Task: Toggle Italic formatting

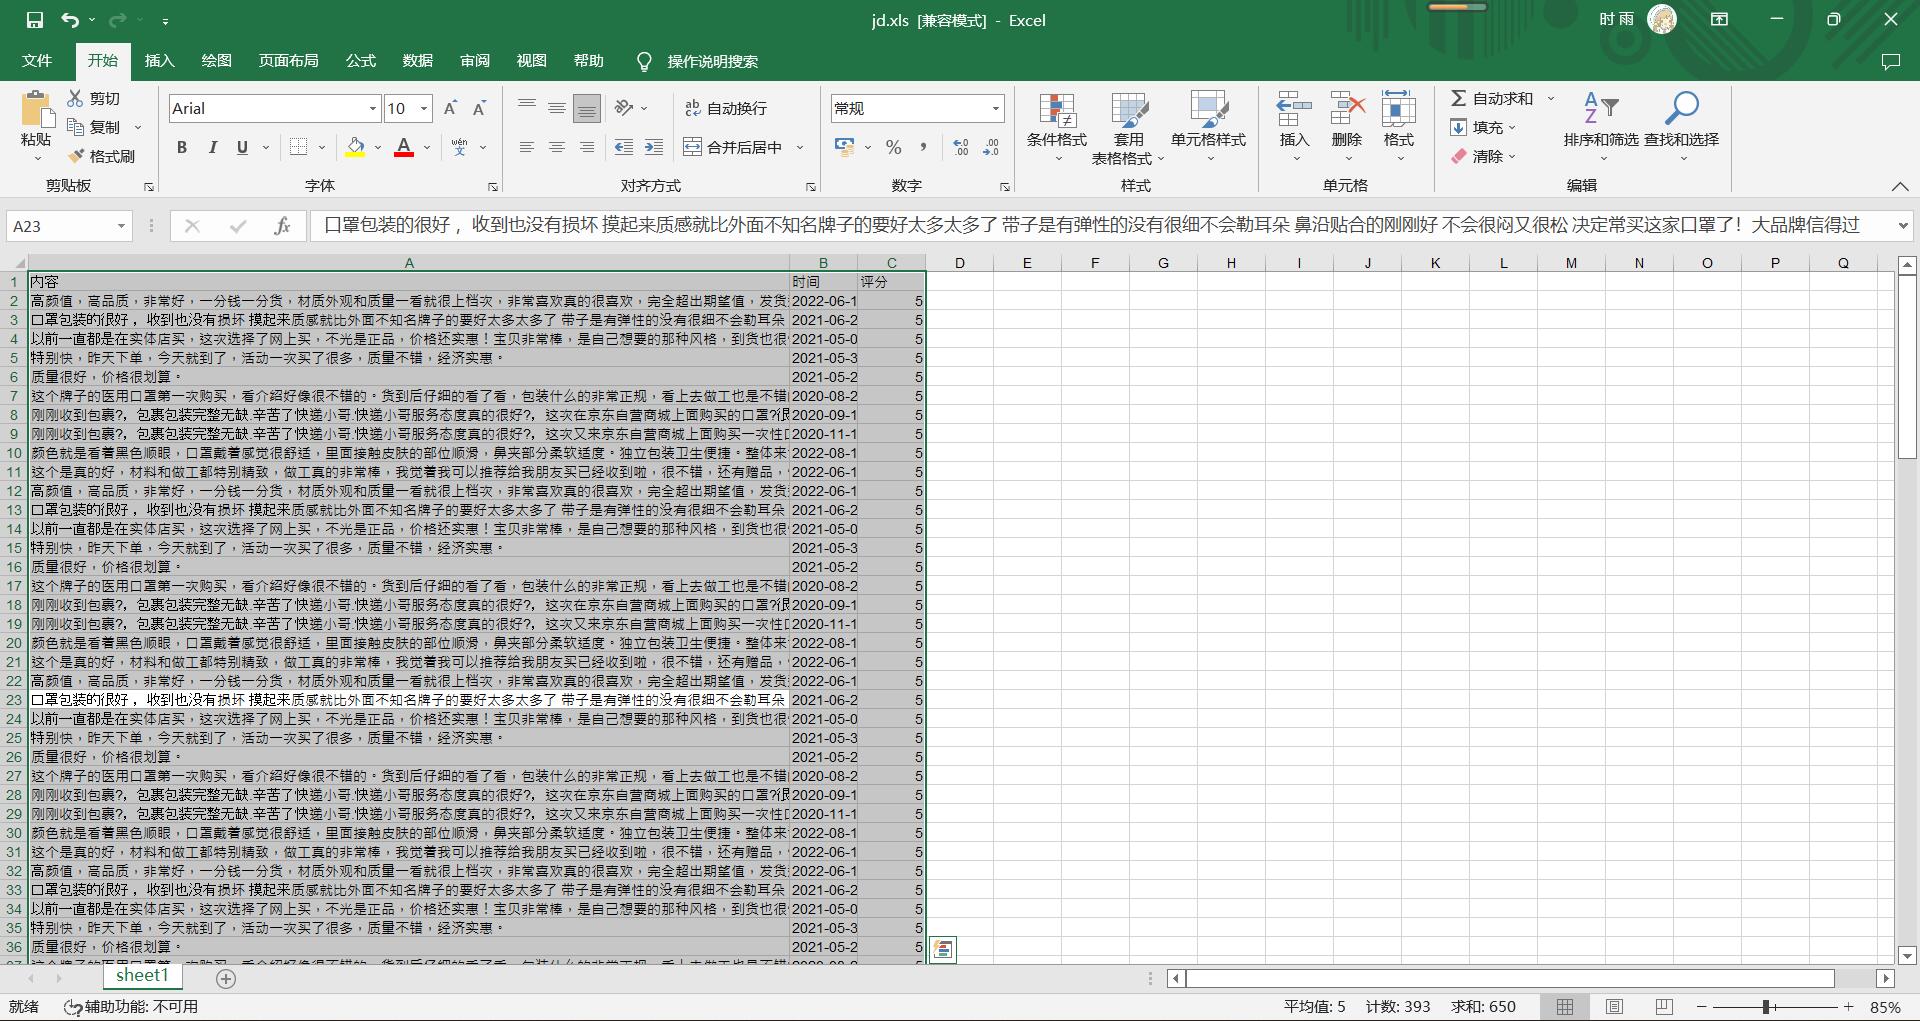Action: click(212, 148)
